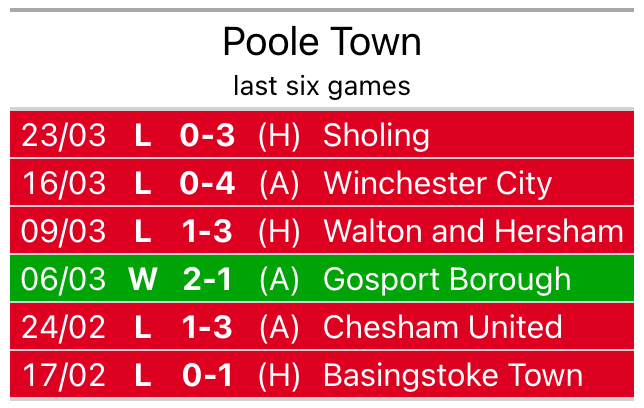
Task: Click the W result indicator
Action: (143, 280)
